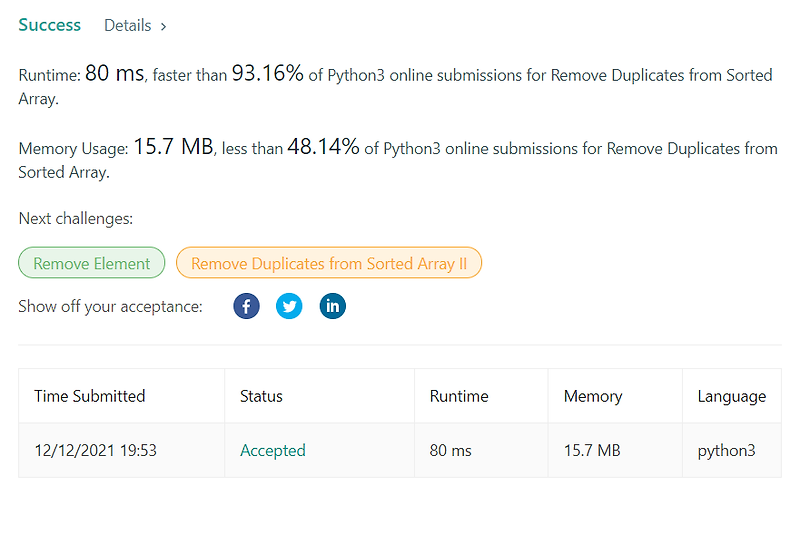Click the 80 ms cell in table
800x544 pixels.
click(x=451, y=451)
